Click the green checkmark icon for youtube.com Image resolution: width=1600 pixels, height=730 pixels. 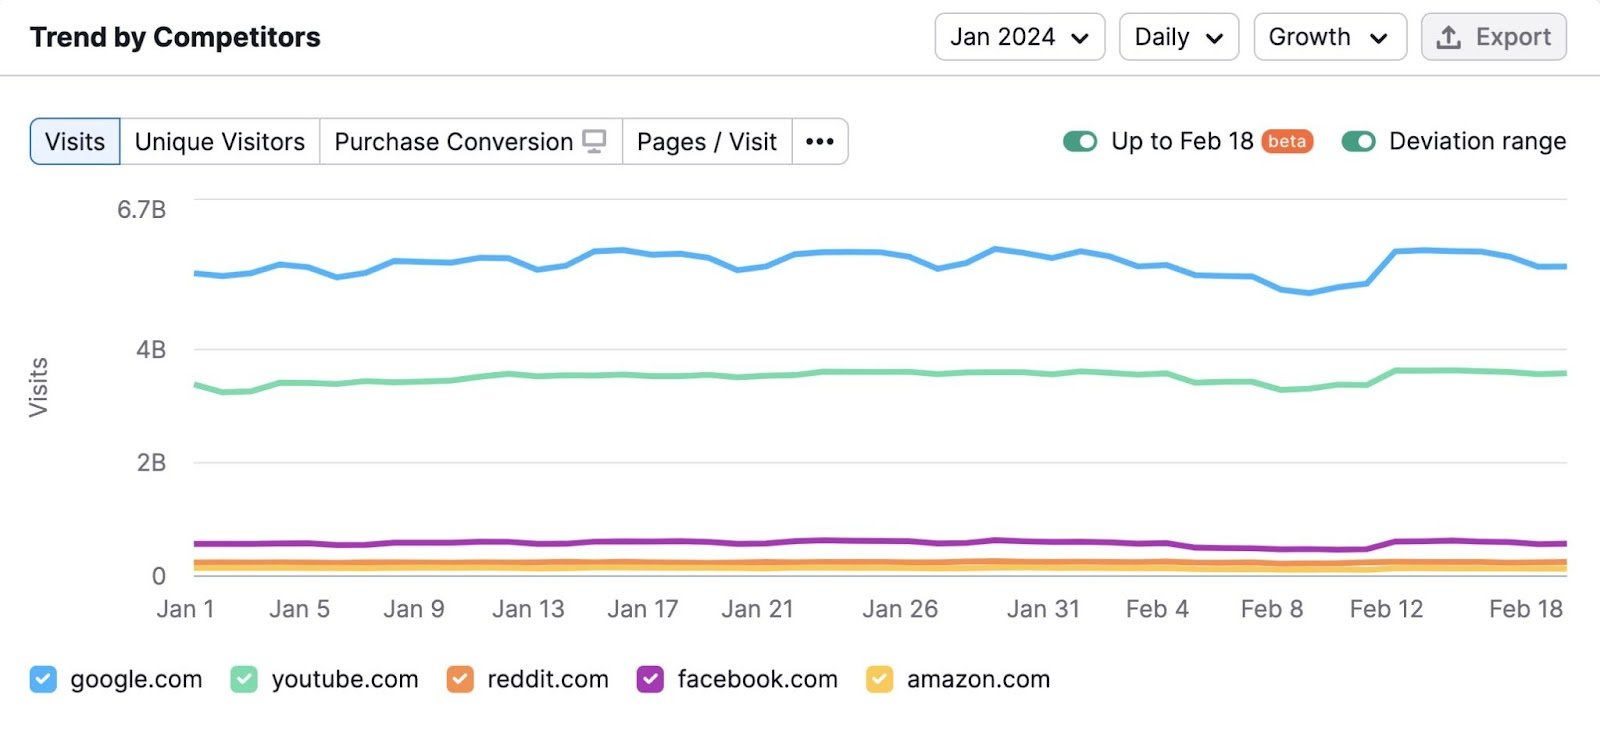coord(242,679)
